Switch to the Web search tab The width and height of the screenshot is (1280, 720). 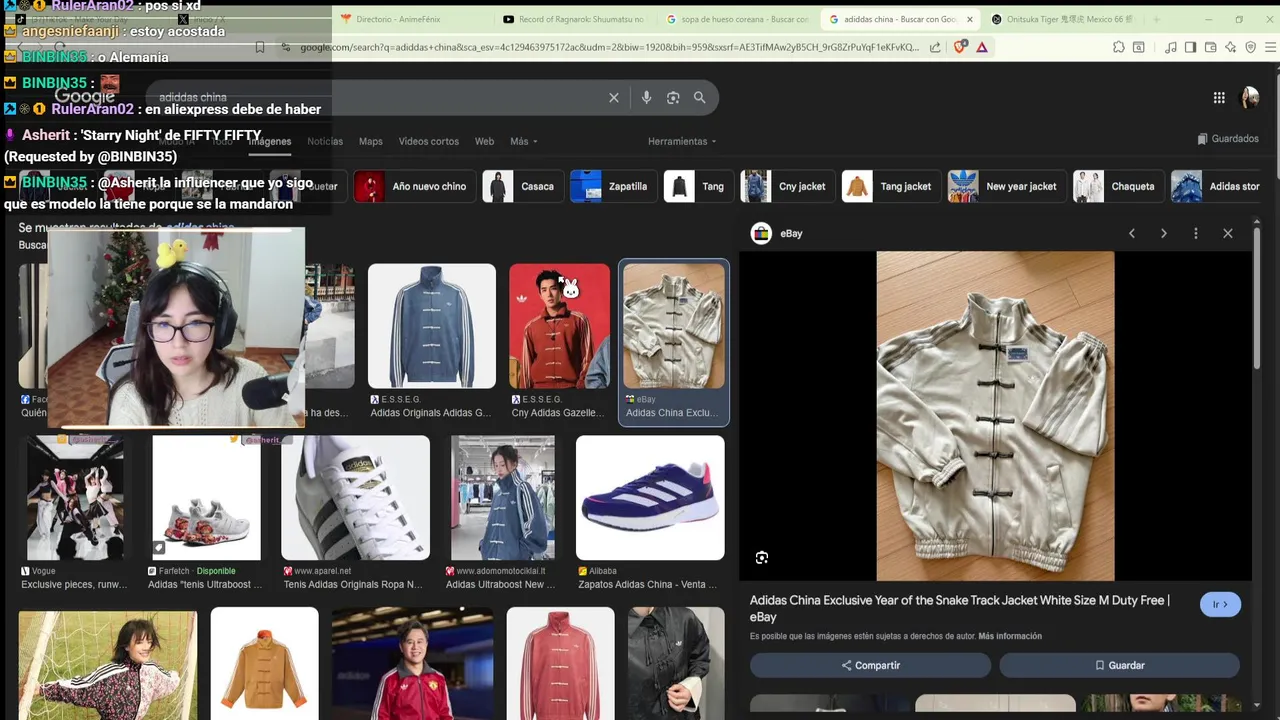click(x=485, y=141)
